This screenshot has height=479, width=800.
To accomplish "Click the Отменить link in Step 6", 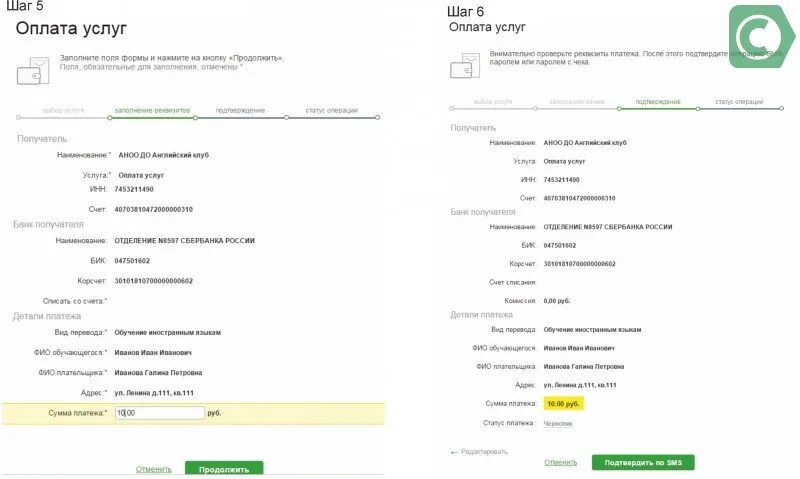I will point(560,462).
